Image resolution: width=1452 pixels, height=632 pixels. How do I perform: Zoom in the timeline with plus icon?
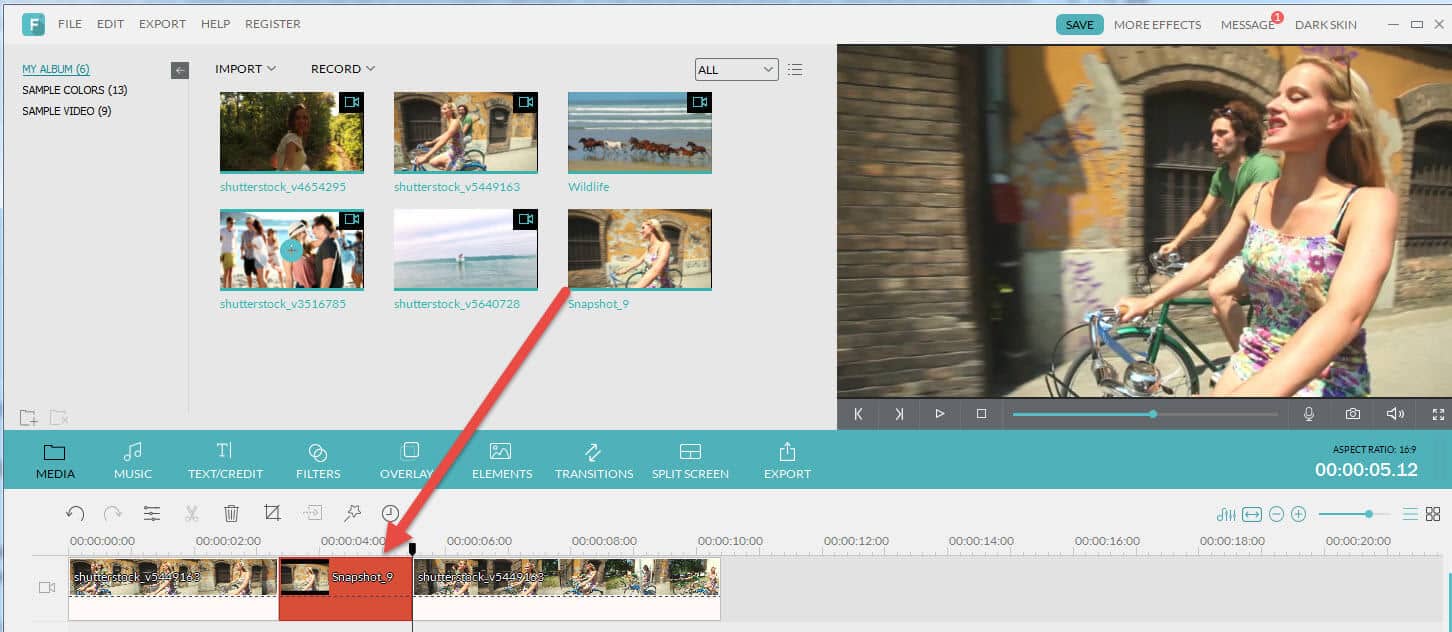pyautogui.click(x=1298, y=514)
